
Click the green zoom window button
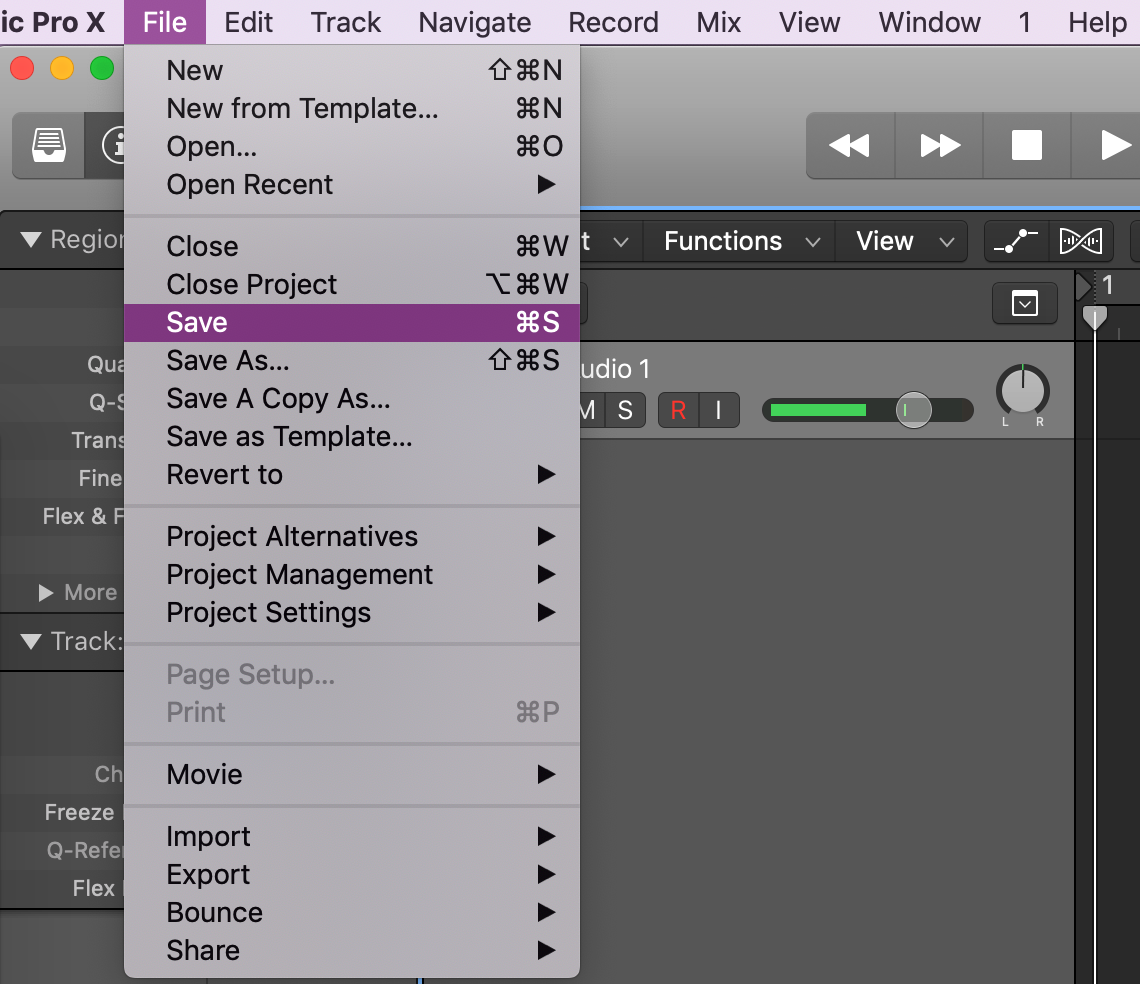click(x=102, y=68)
